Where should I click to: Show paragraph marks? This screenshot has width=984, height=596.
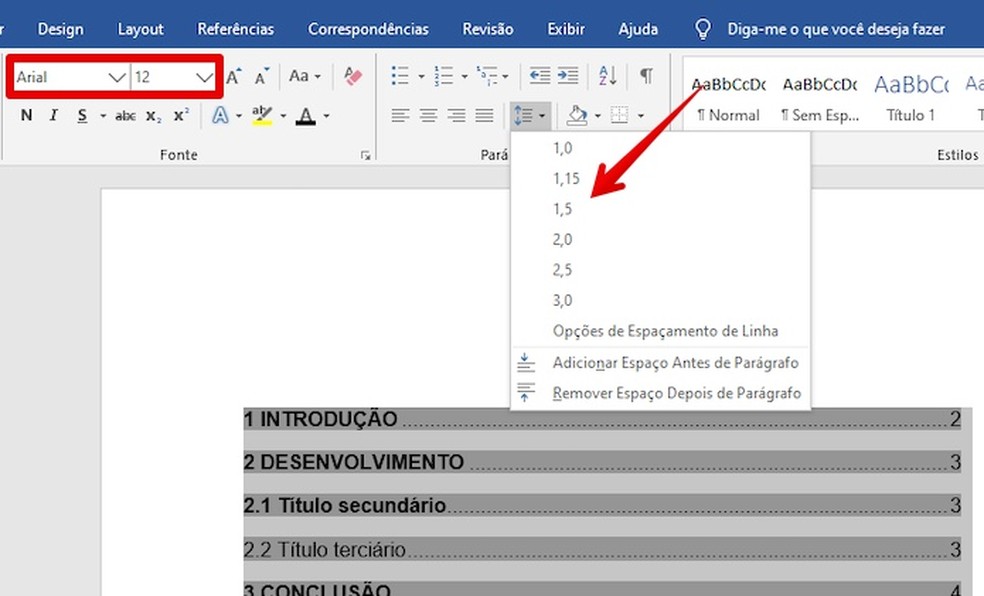click(x=646, y=74)
